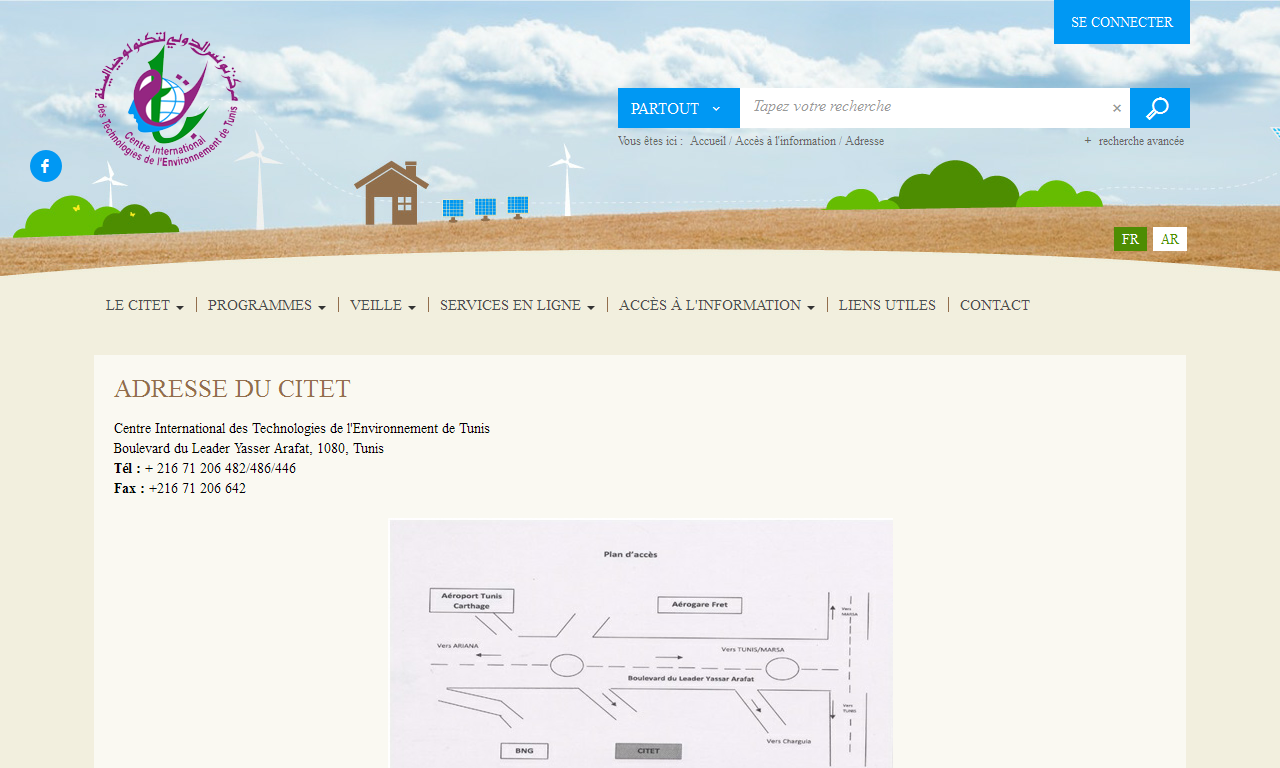The height and width of the screenshot is (768, 1280).
Task: Switch the language to AR
Action: (x=1170, y=239)
